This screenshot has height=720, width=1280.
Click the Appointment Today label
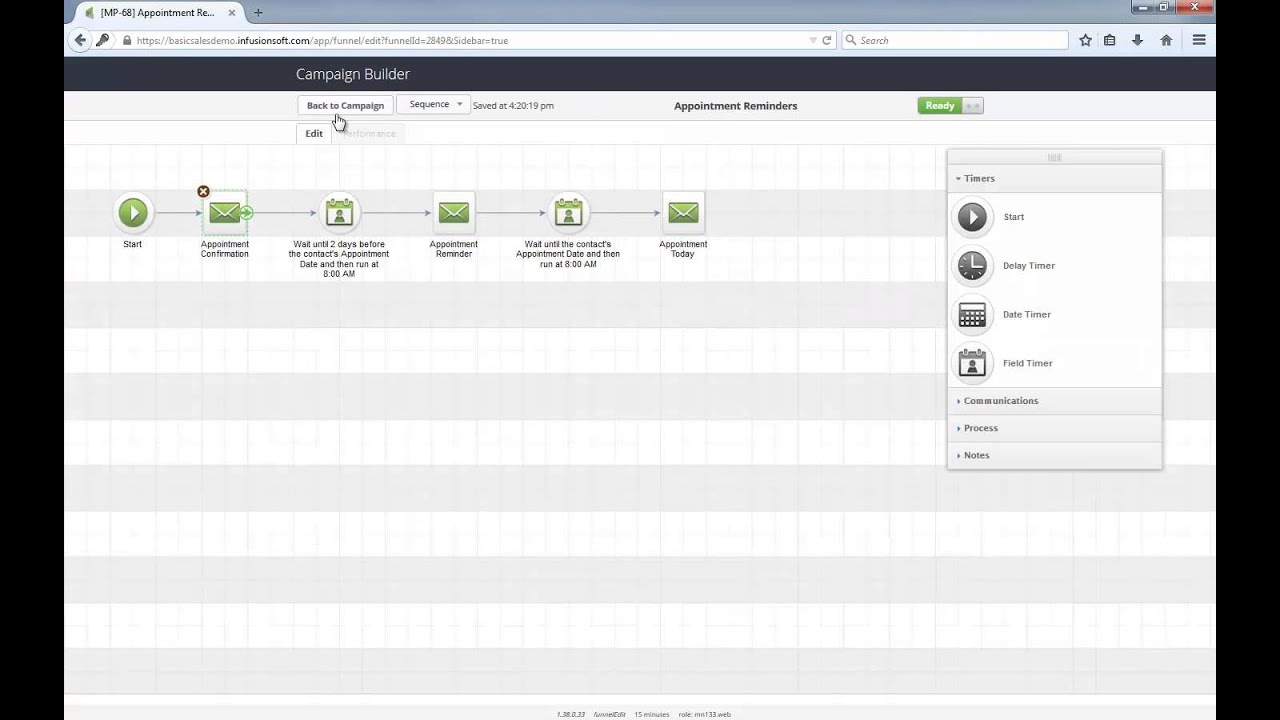coord(683,249)
